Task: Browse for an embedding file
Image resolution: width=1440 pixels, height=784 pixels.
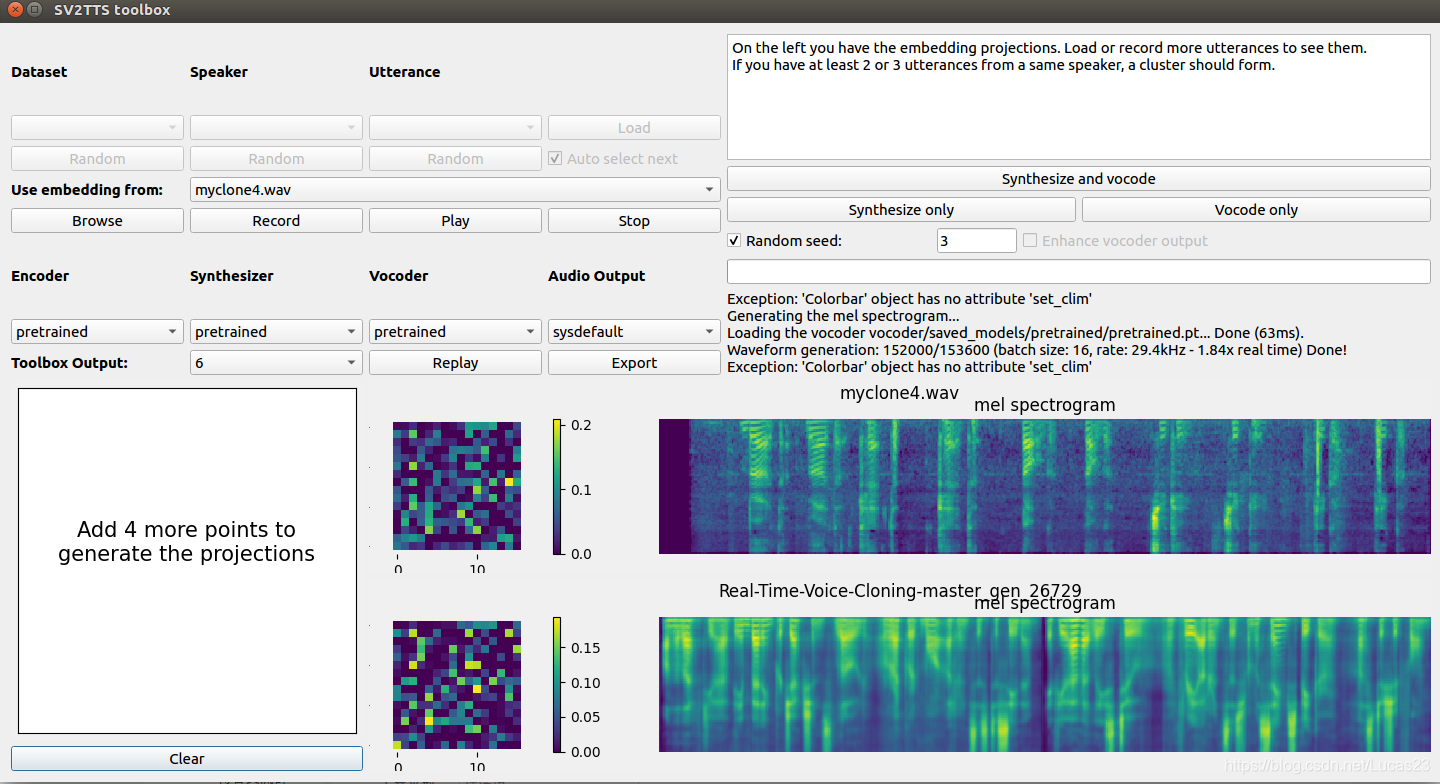Action: pos(96,220)
